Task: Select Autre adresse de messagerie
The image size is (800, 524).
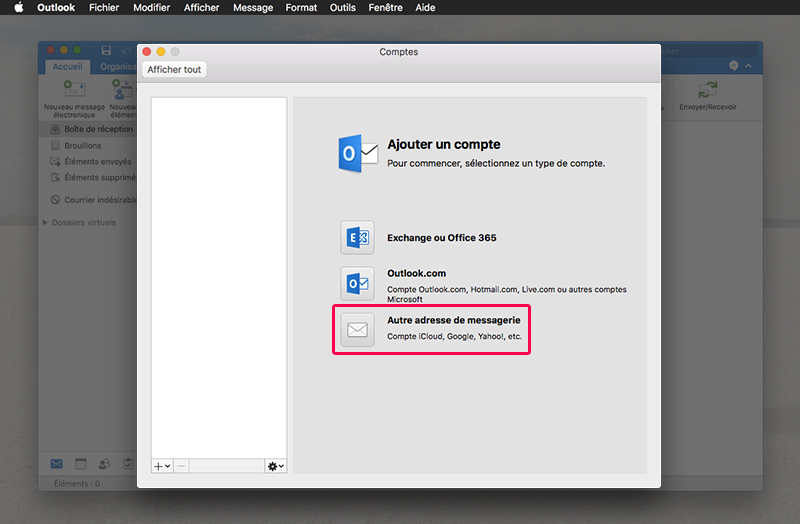Action: pyautogui.click(x=431, y=330)
